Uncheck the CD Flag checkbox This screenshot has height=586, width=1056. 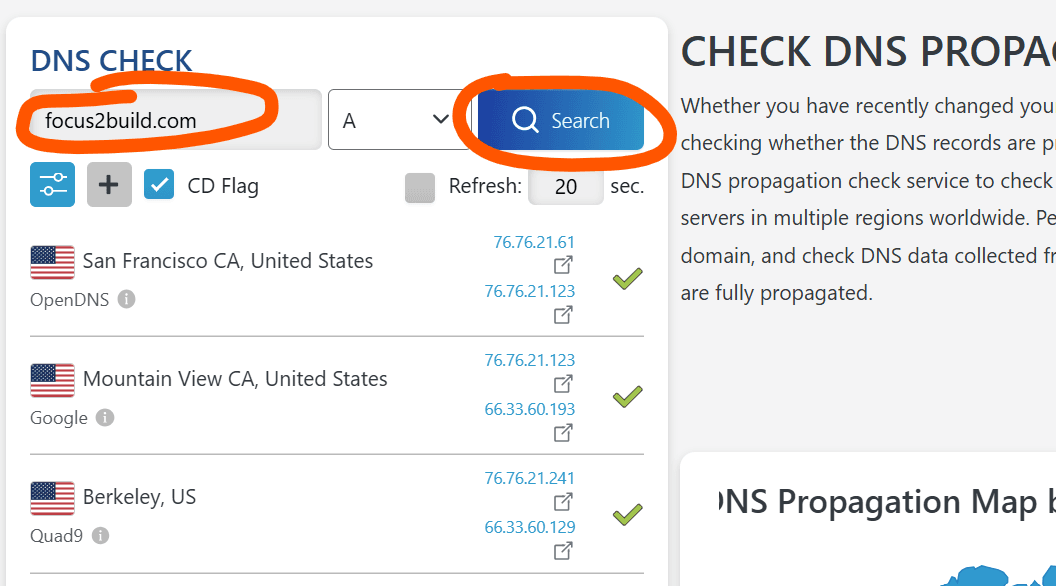coord(159,186)
